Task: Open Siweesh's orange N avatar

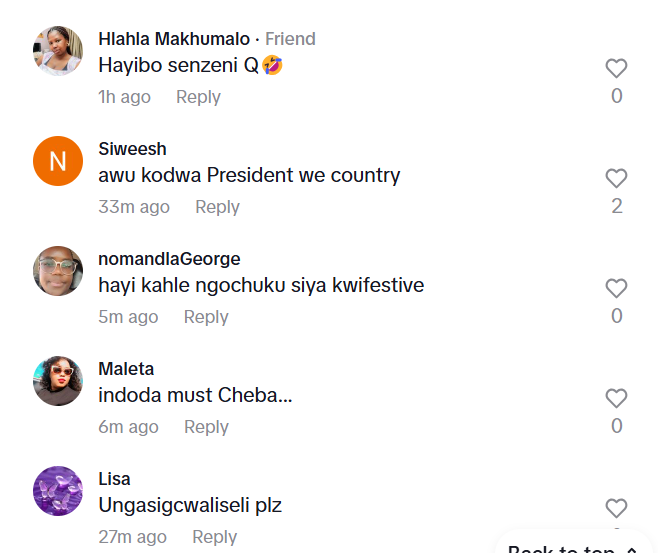Action: 58,161
